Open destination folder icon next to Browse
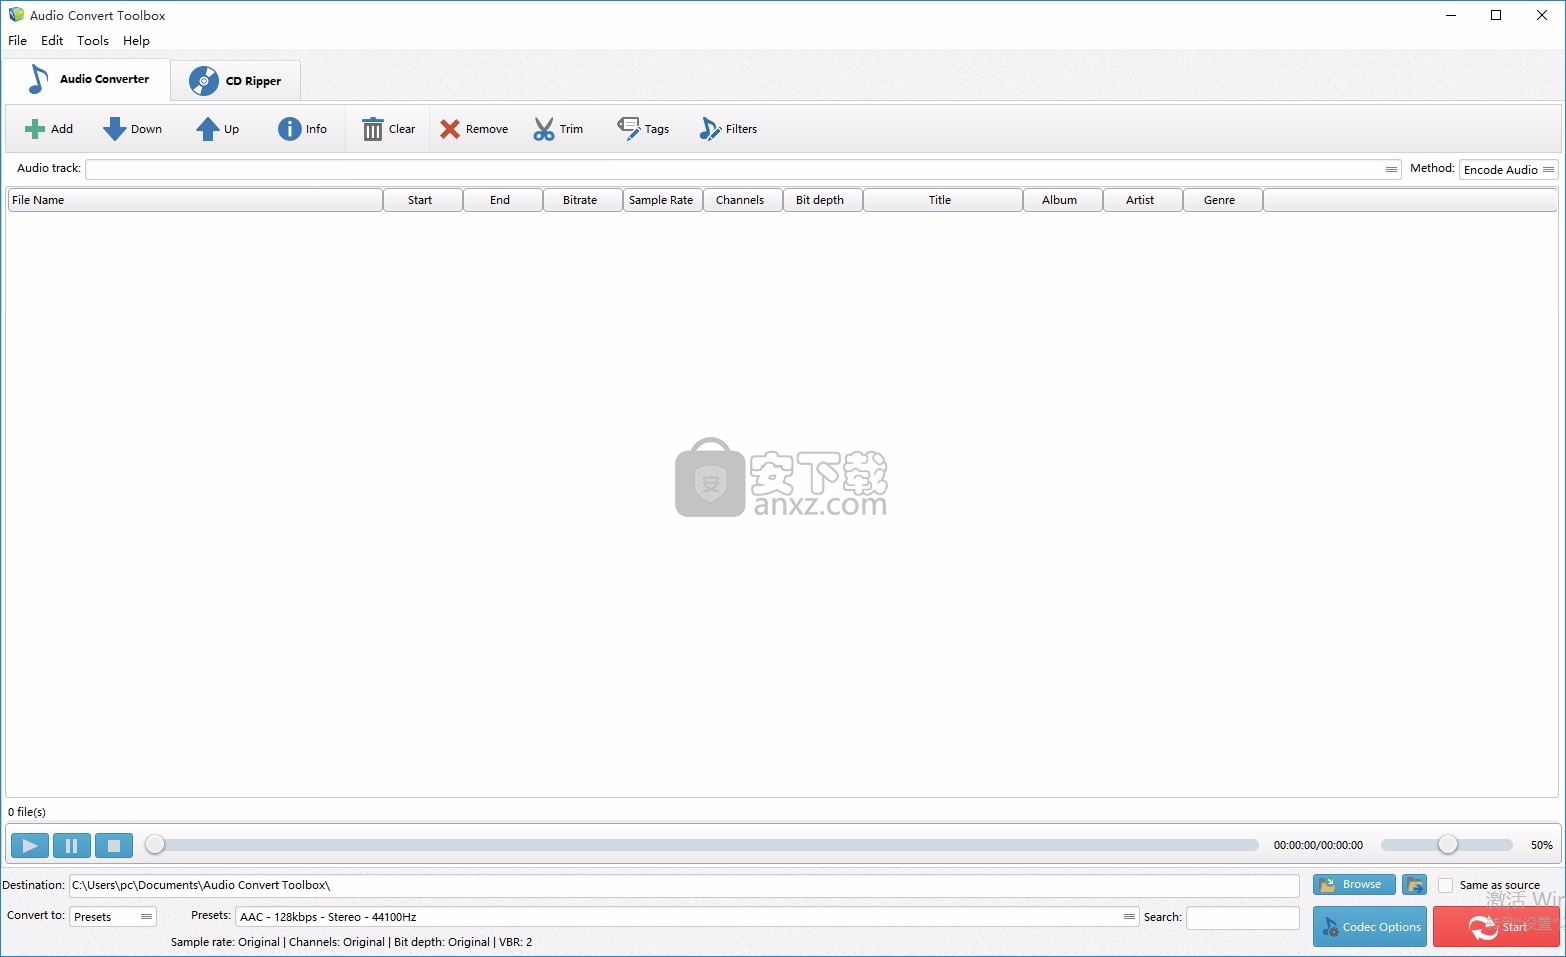 1414,885
